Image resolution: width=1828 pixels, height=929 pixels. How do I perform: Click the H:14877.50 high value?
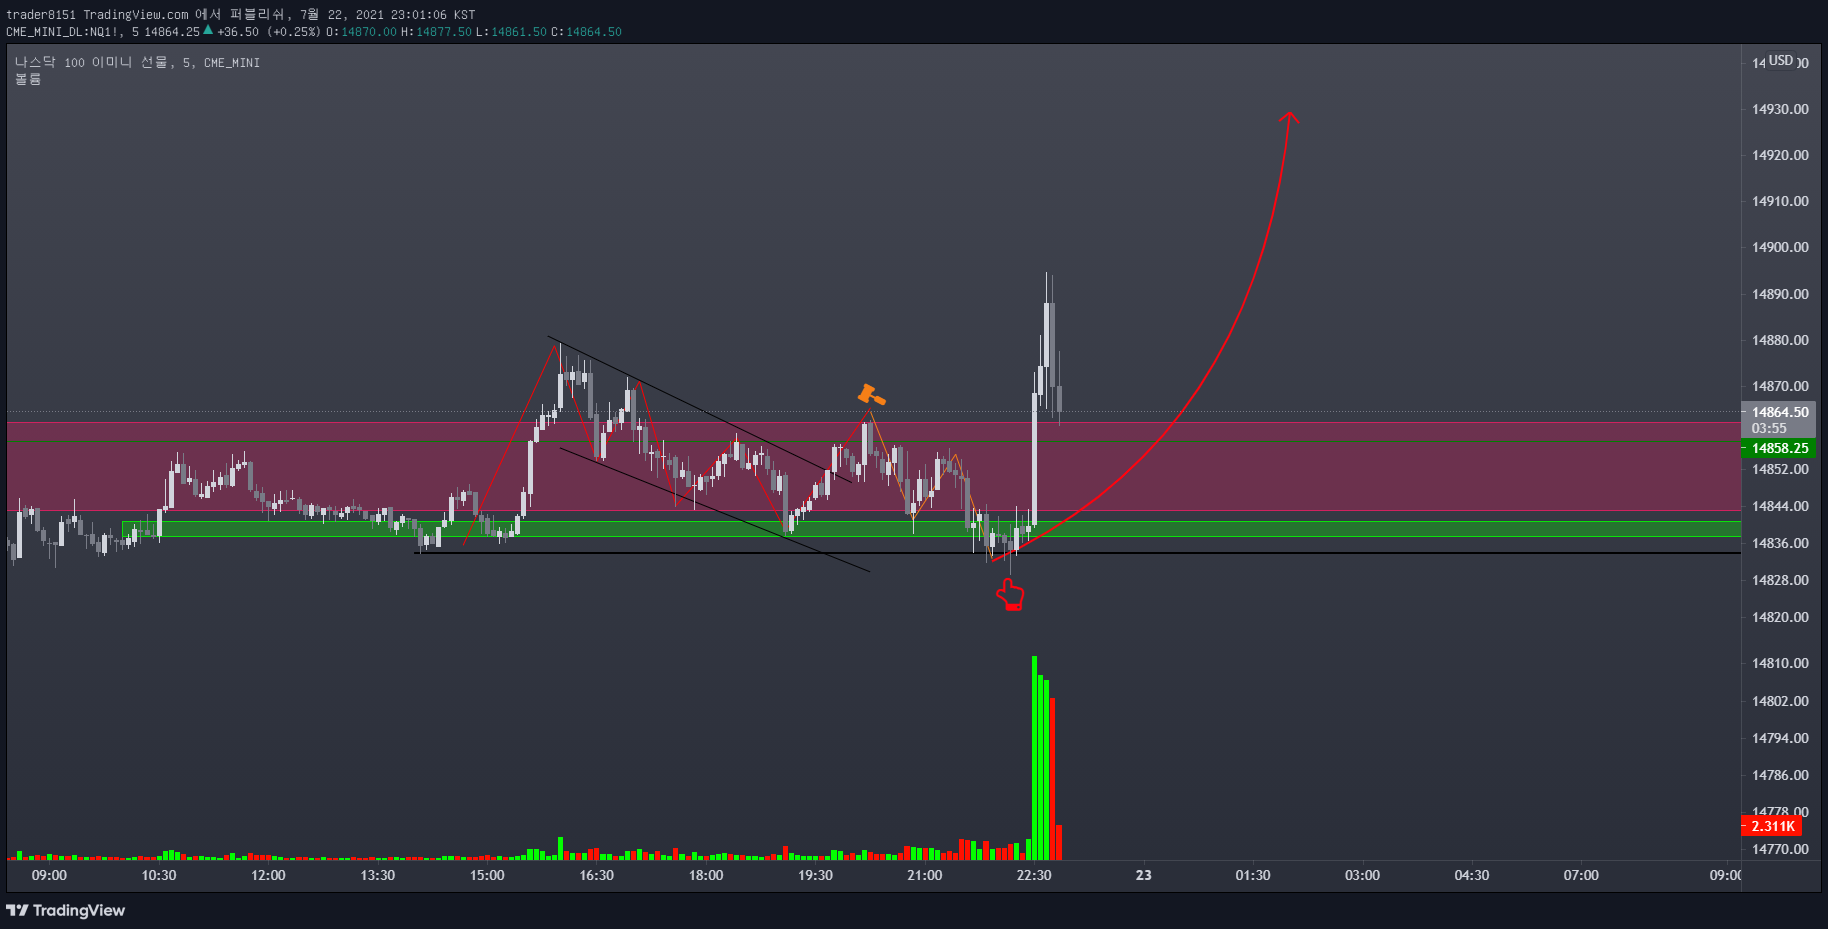click(436, 32)
